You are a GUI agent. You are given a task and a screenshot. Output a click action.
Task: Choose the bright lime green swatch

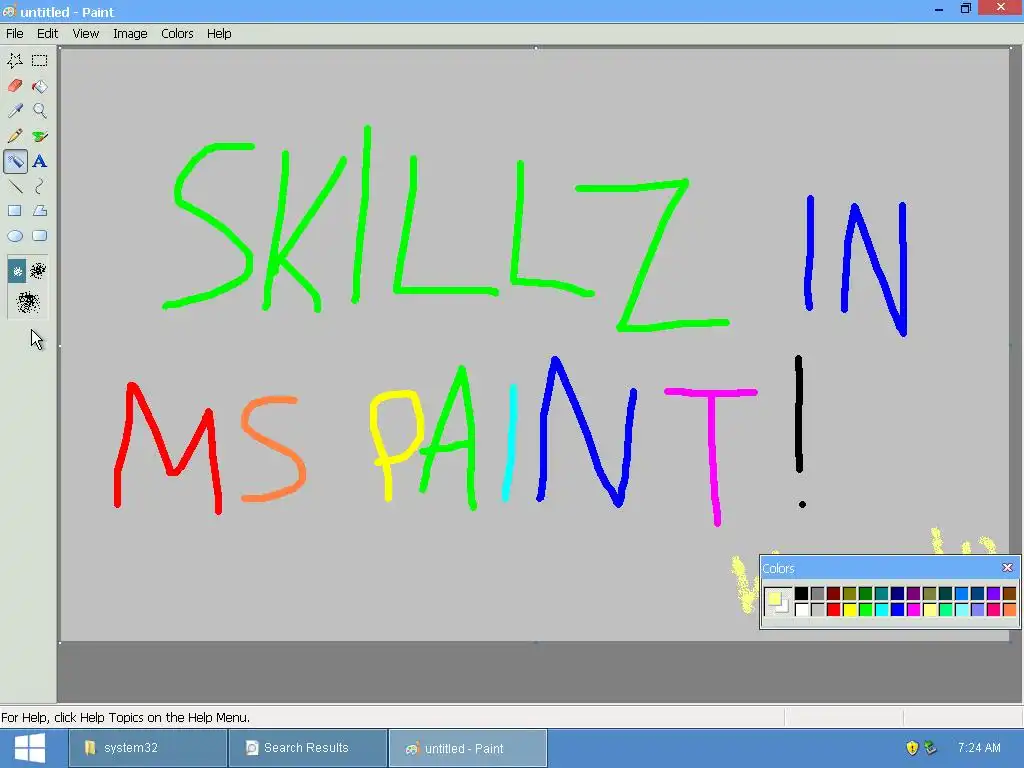click(x=865, y=610)
